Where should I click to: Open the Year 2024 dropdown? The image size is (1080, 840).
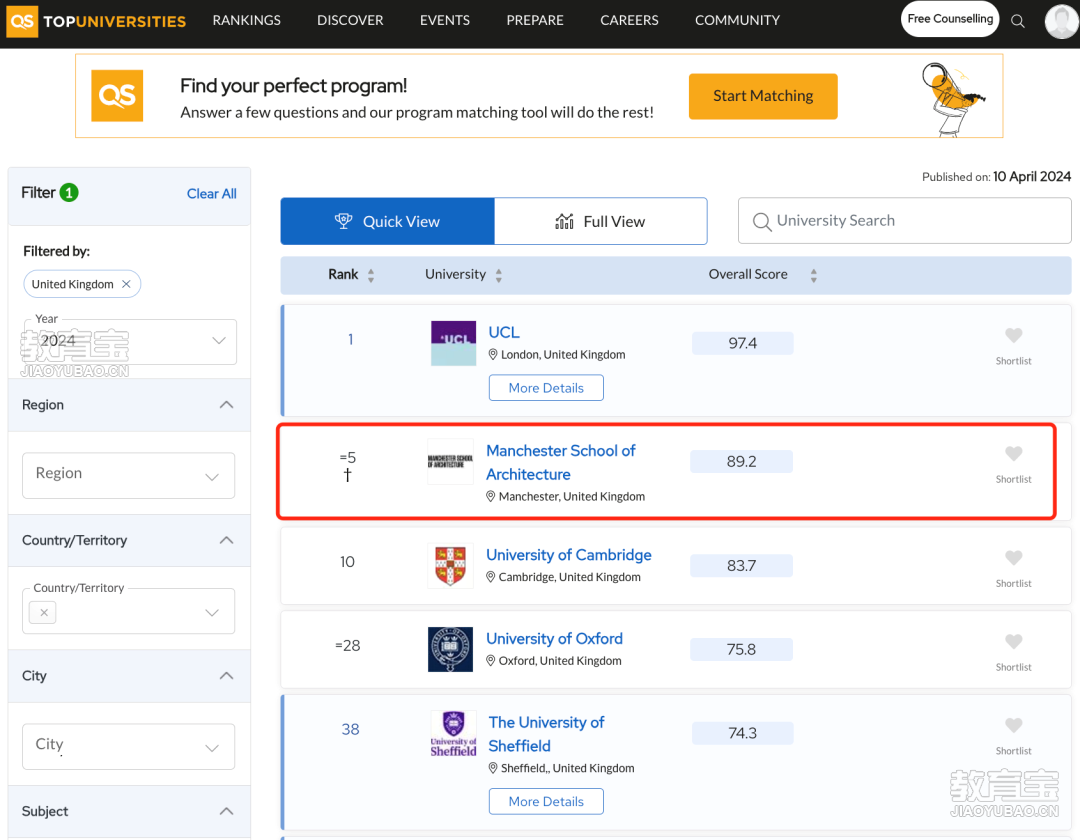click(130, 342)
